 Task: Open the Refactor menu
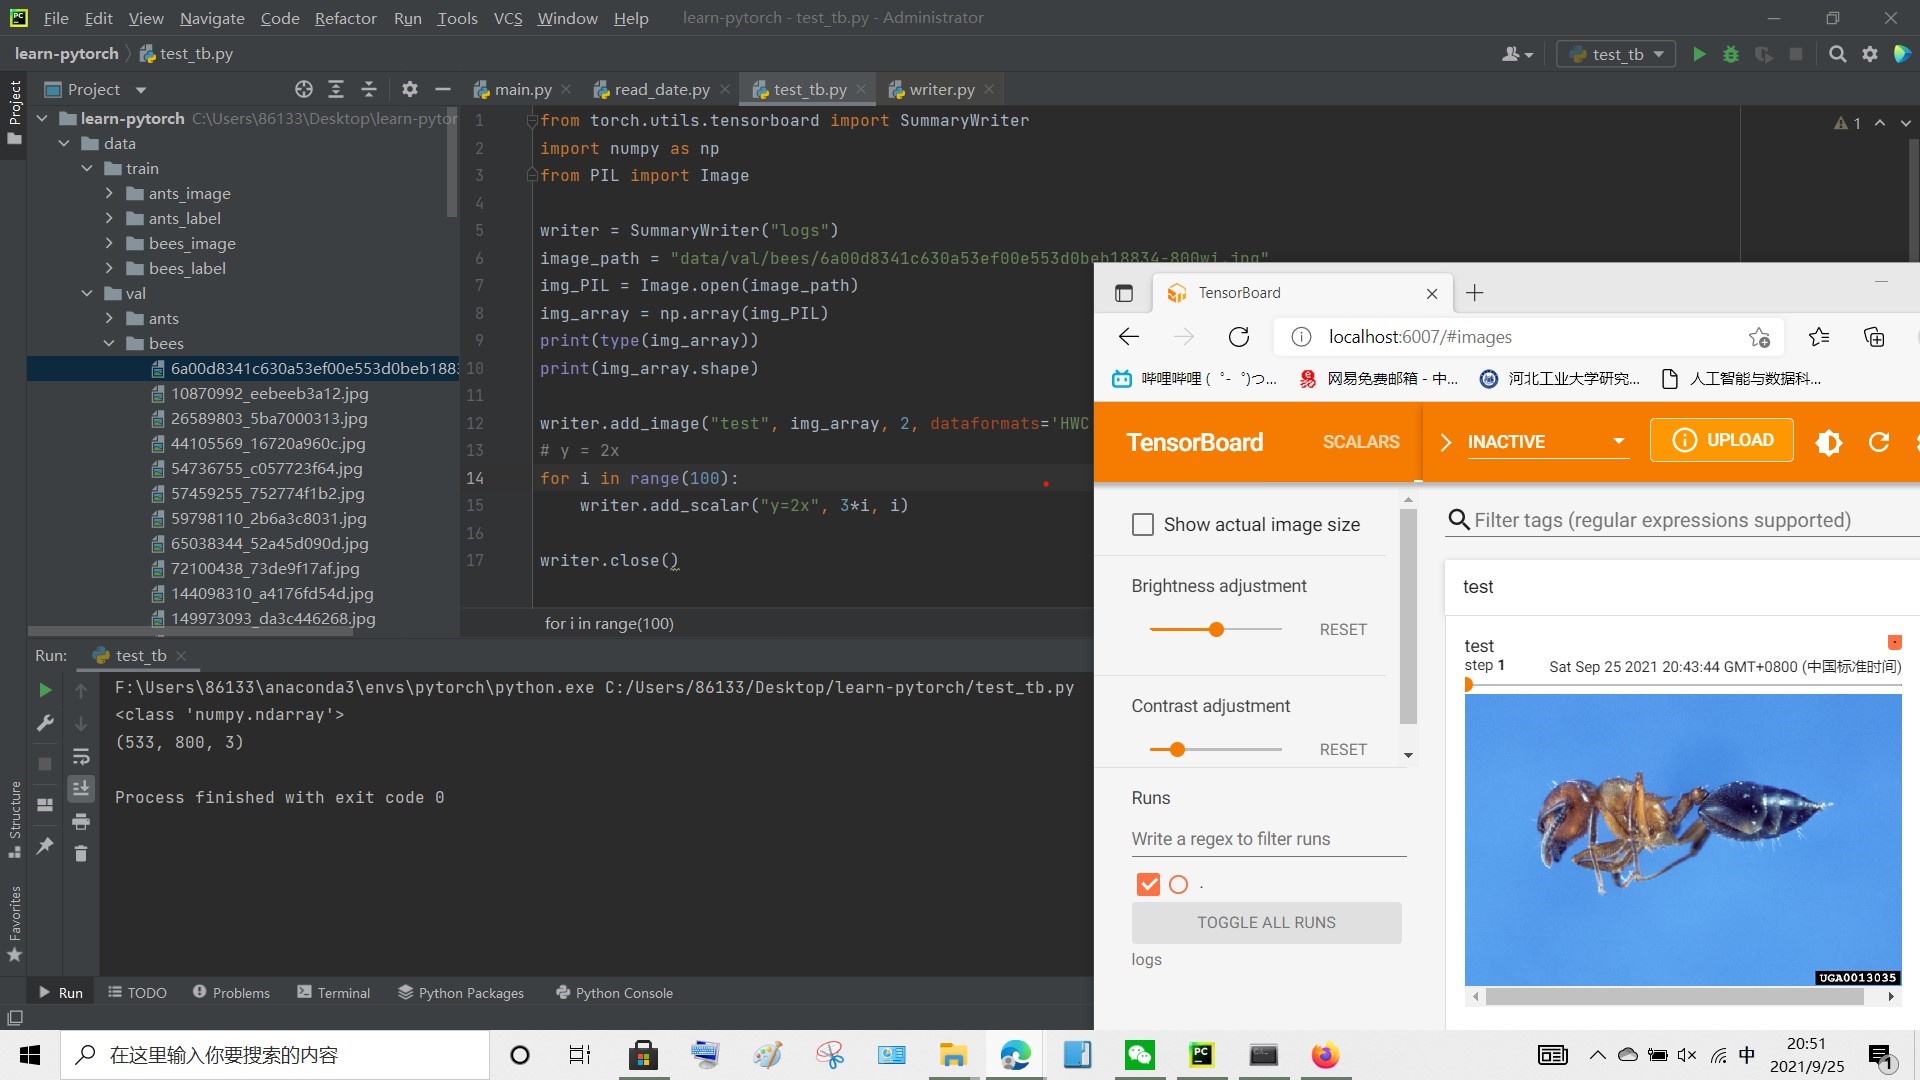(x=345, y=18)
